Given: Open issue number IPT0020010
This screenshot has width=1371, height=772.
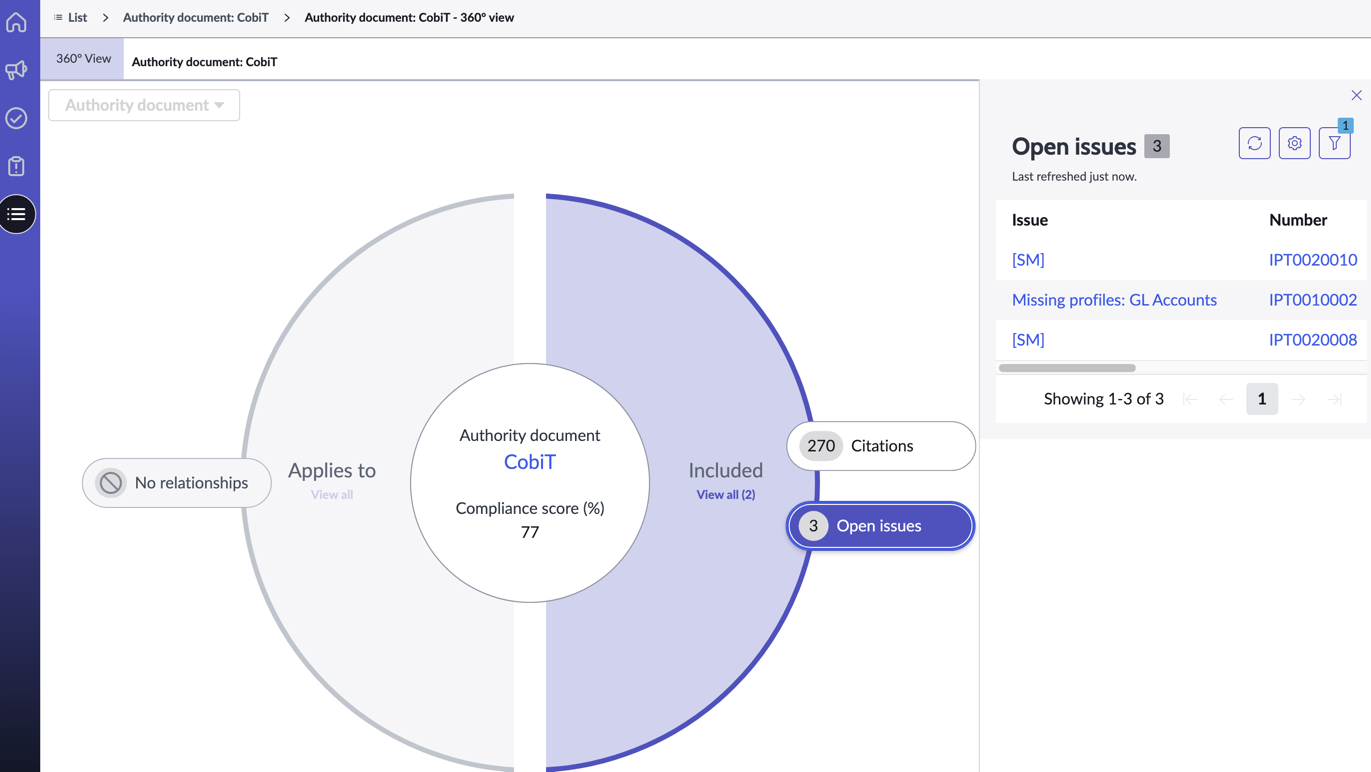Looking at the screenshot, I should pos(1313,260).
